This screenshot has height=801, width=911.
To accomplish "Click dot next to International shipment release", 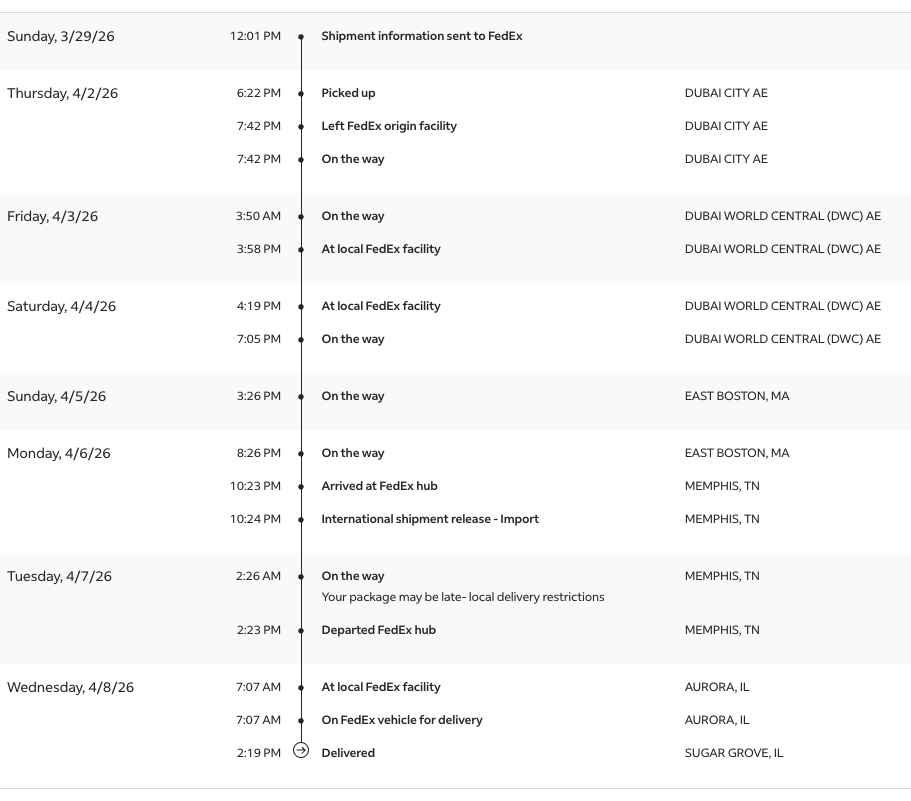I will tap(301, 520).
